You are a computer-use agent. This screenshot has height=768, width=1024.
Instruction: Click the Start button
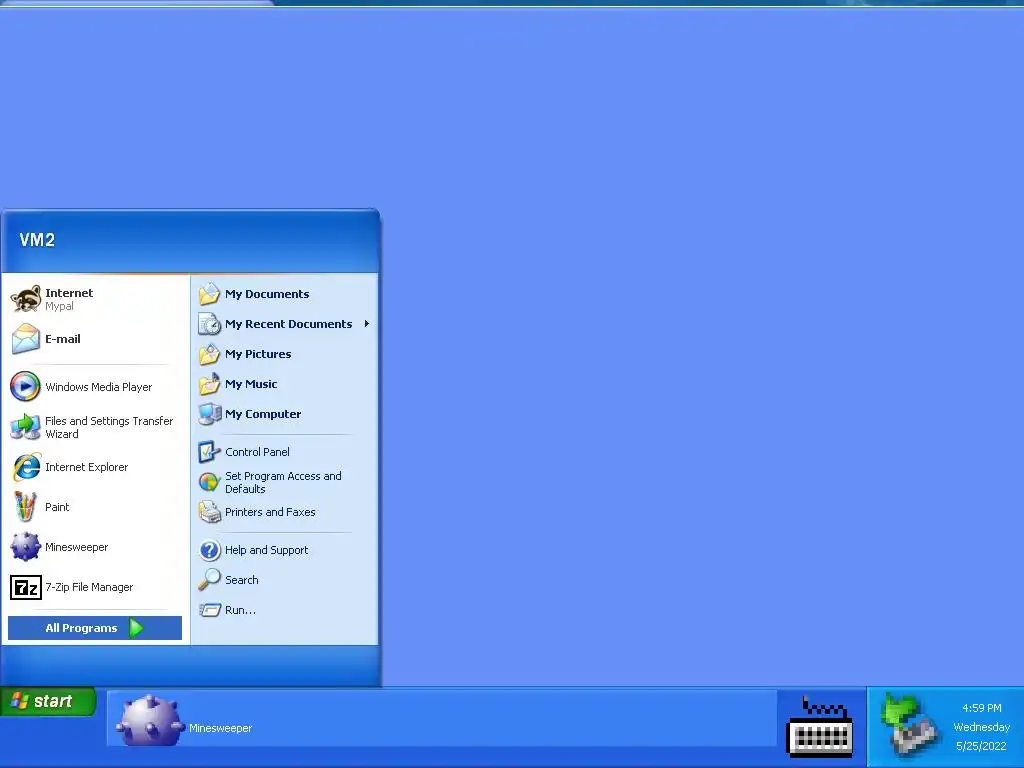point(48,701)
